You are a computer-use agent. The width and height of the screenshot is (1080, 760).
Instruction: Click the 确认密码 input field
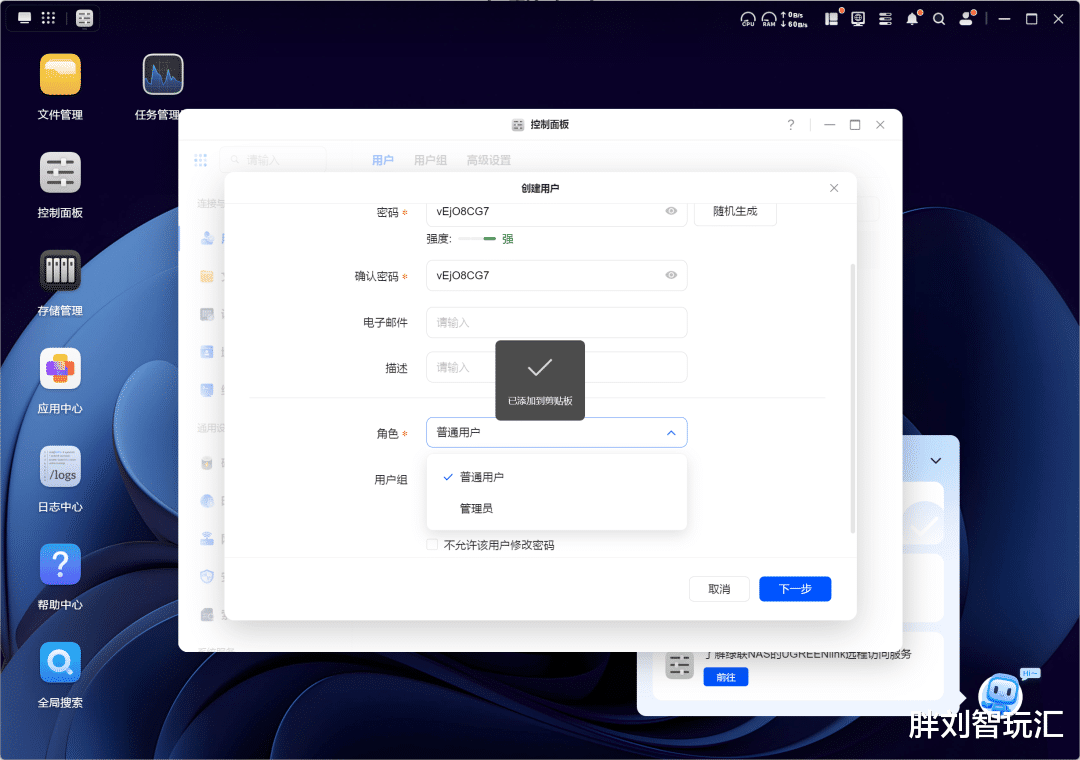coord(557,276)
